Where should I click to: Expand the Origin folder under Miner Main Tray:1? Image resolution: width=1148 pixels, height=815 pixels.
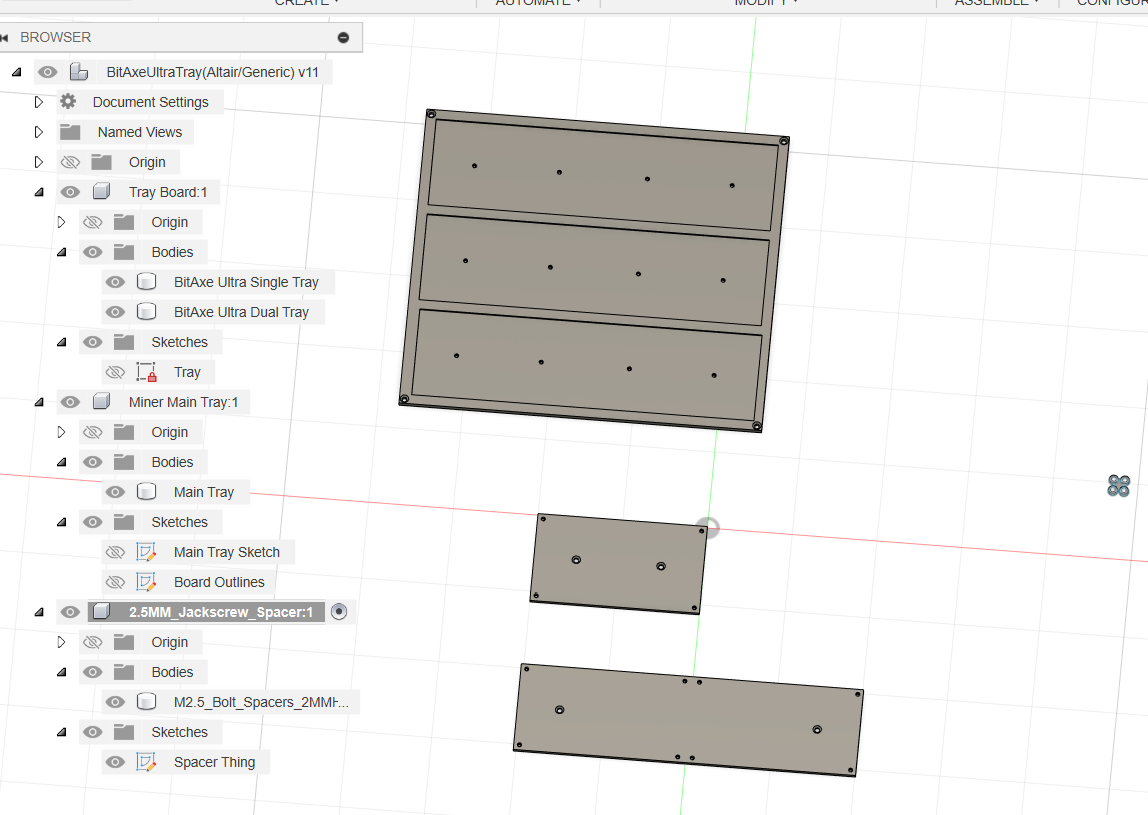[62, 432]
